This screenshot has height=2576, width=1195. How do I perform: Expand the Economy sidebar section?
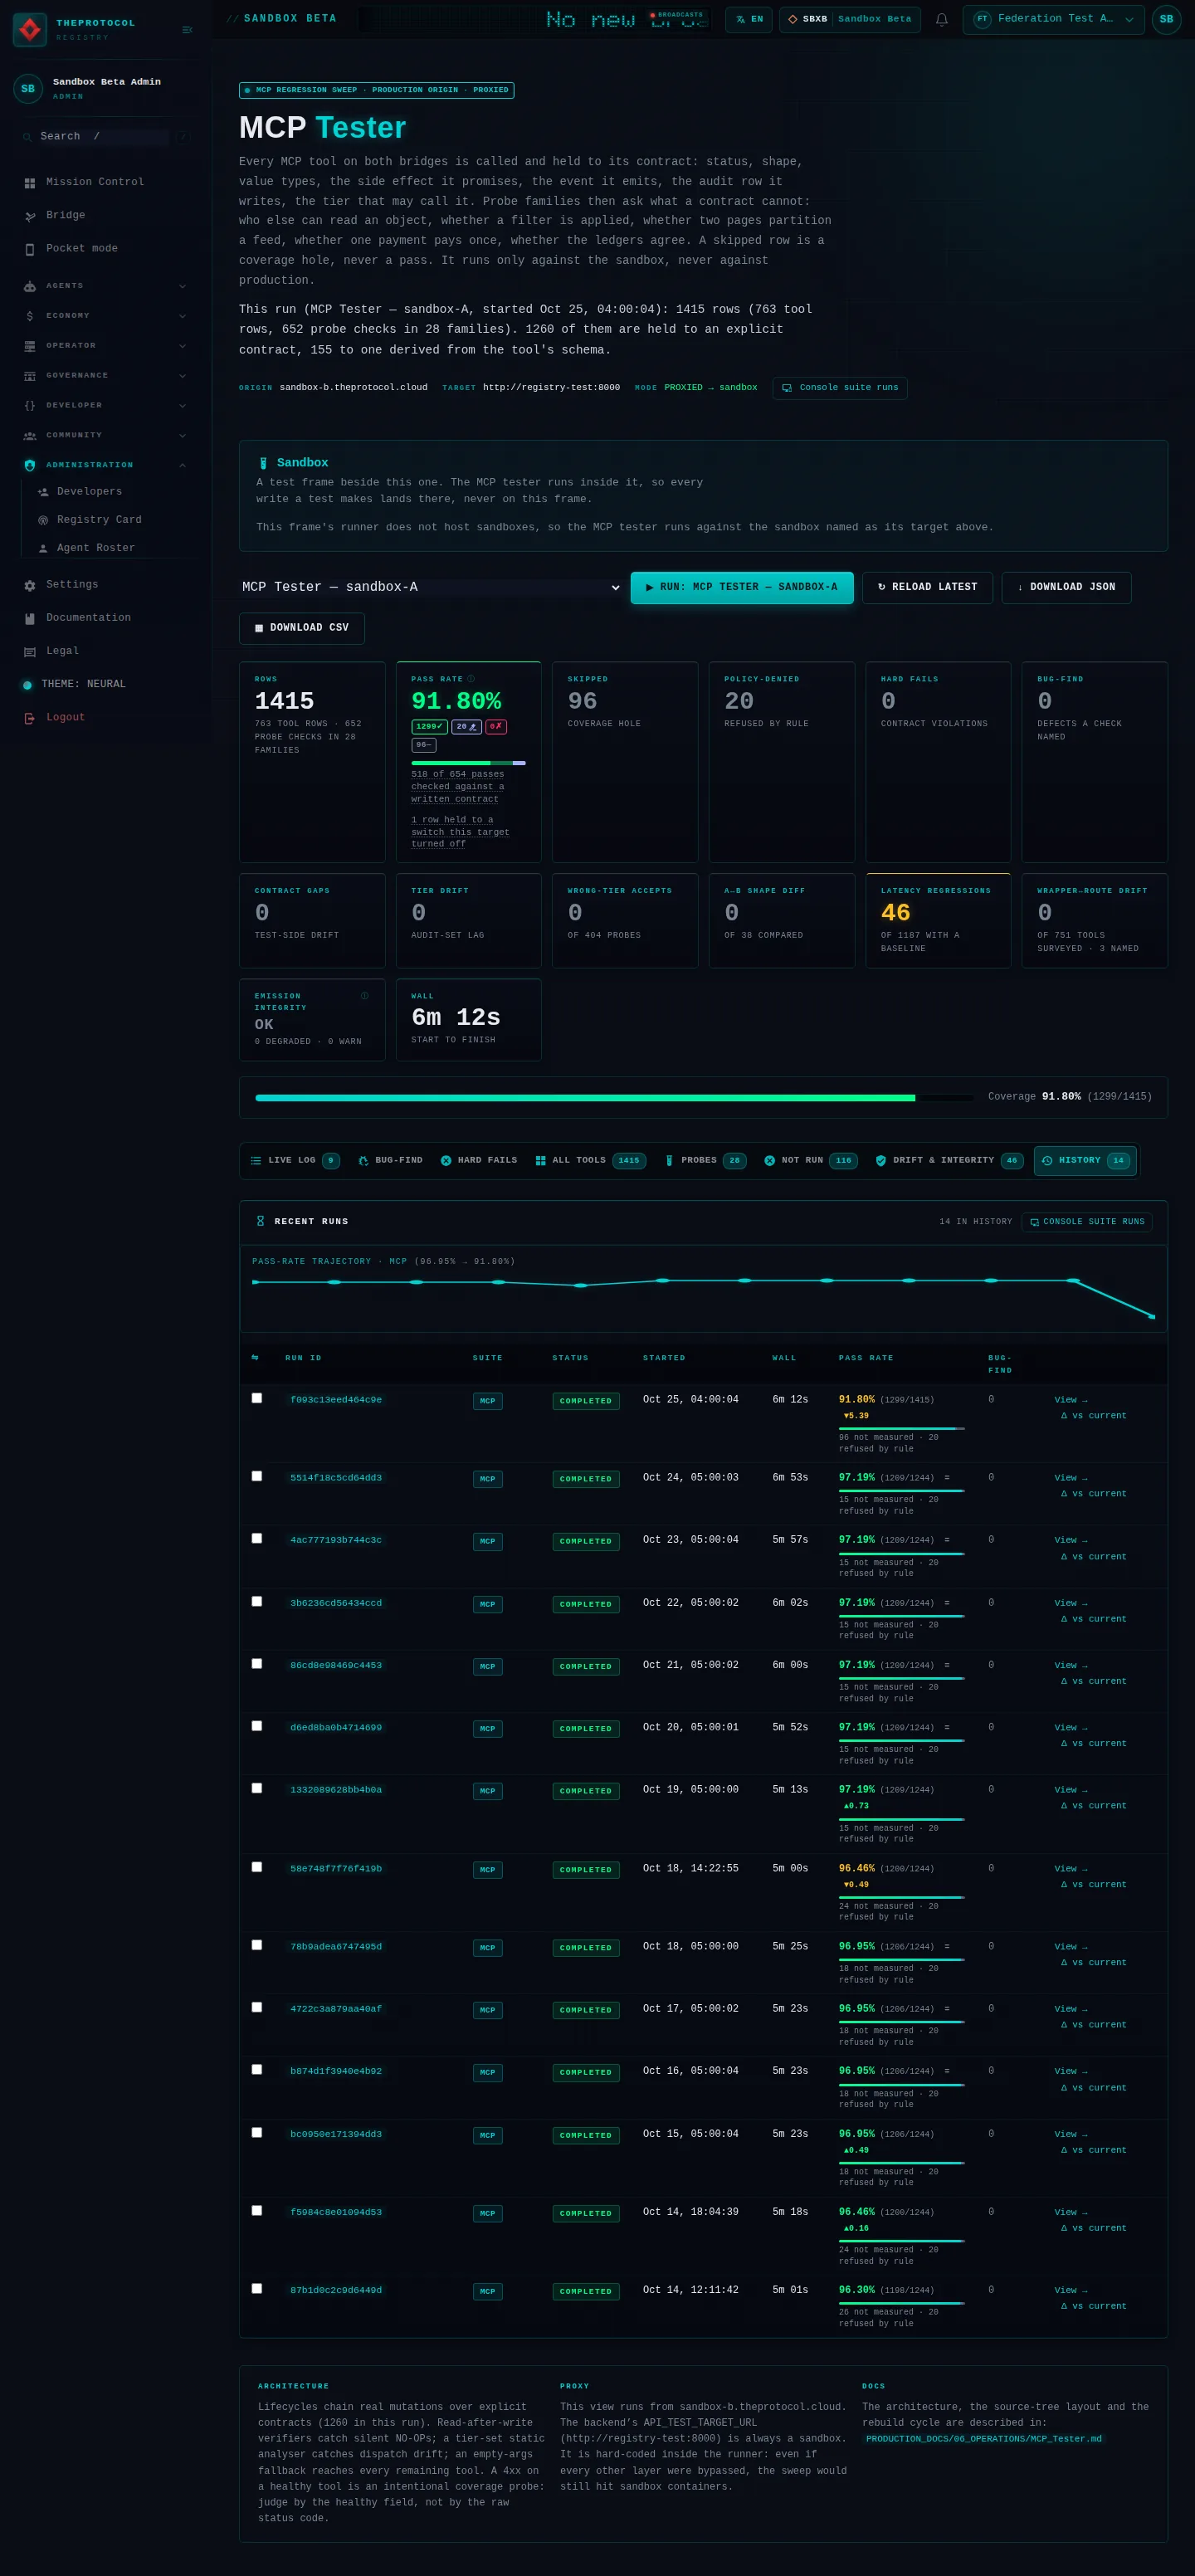coord(105,316)
